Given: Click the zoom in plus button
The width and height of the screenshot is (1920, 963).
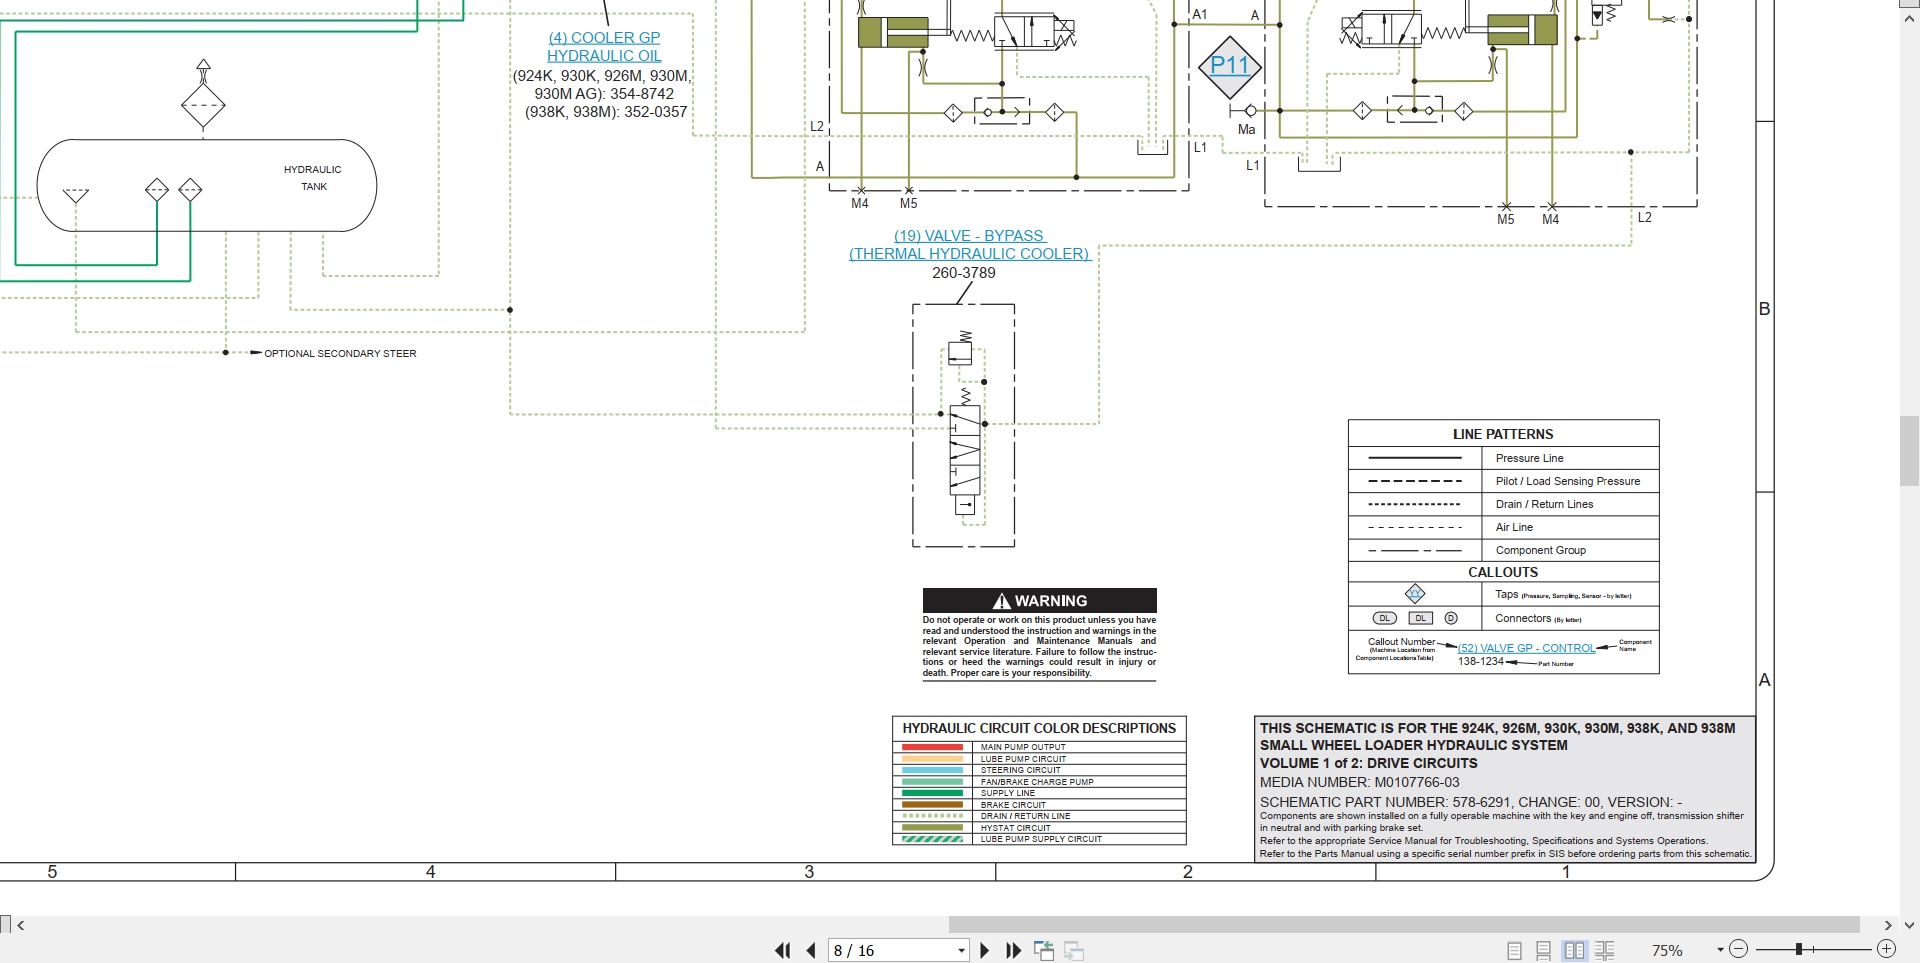Looking at the screenshot, I should [1887, 949].
